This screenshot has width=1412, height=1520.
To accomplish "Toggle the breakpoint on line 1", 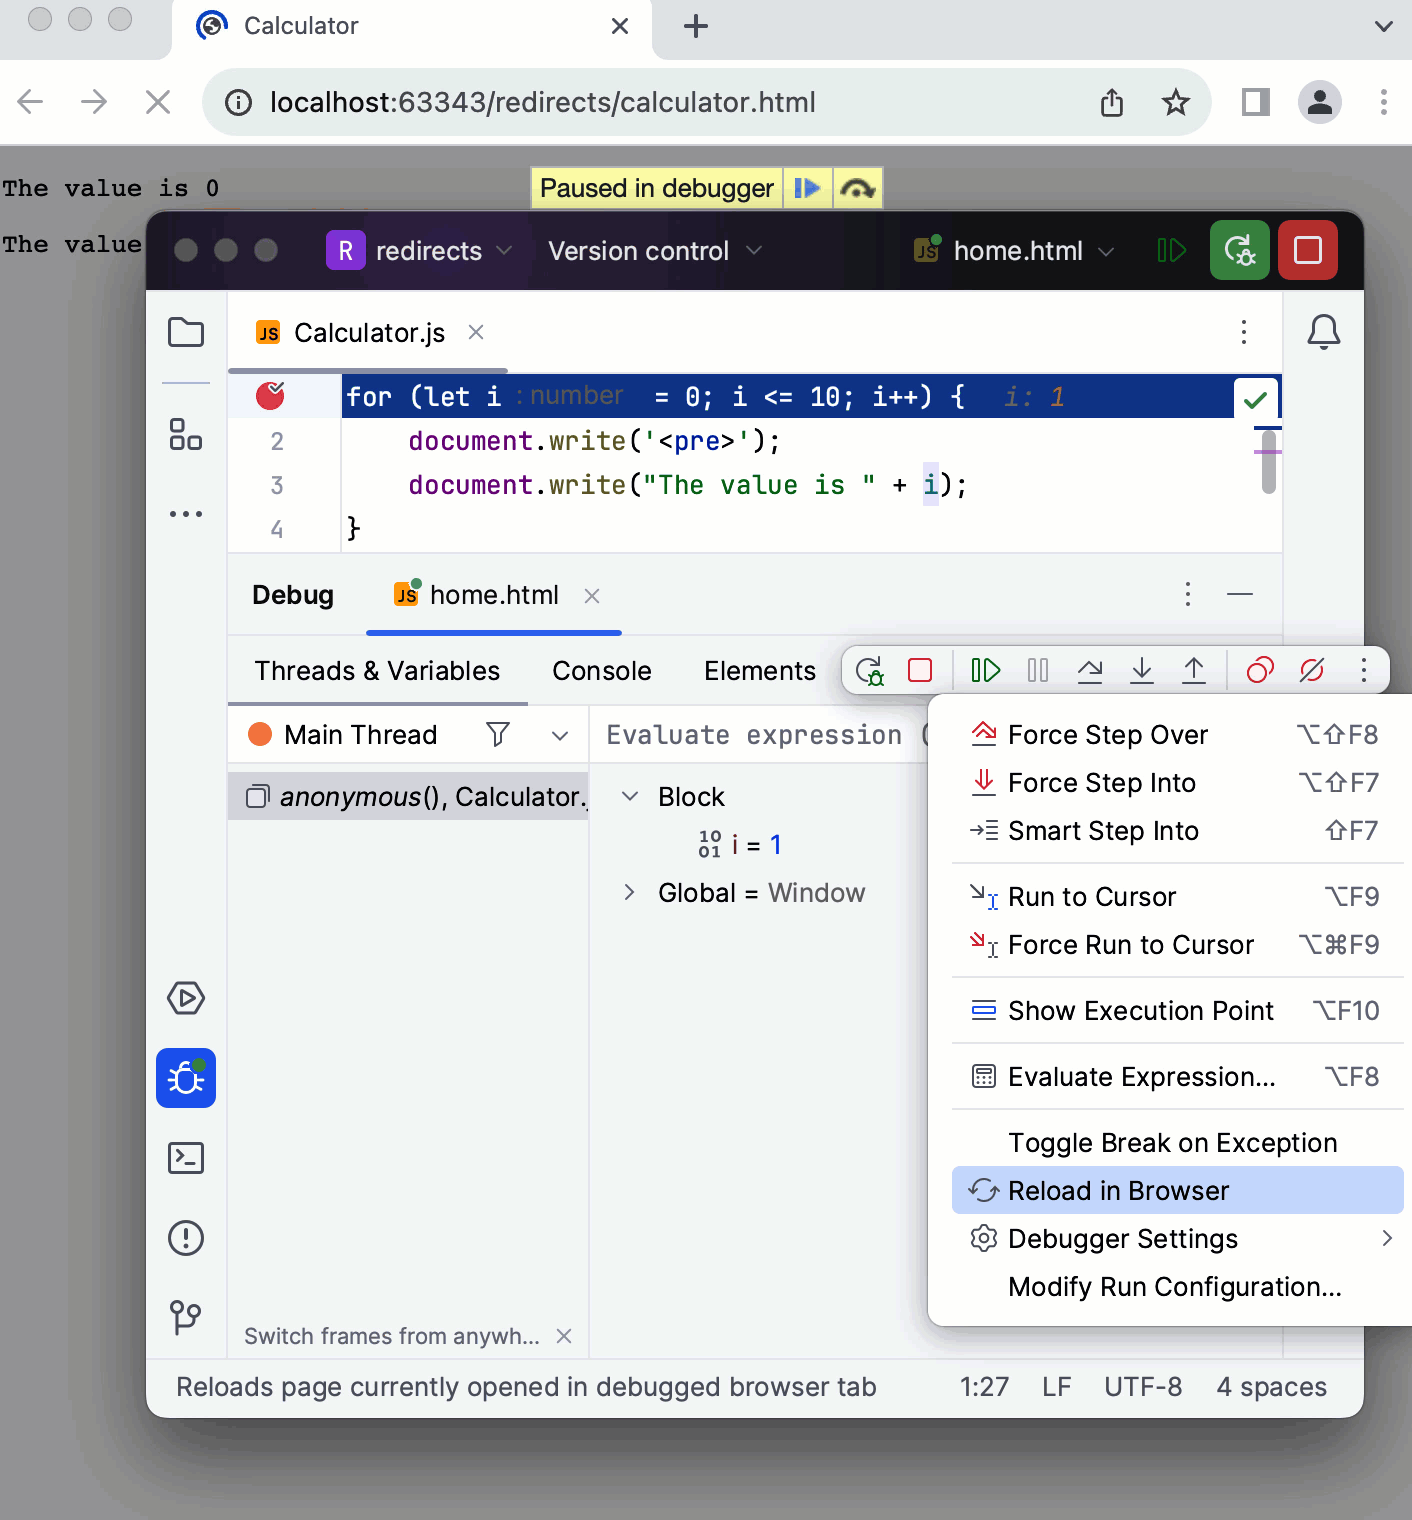I will (x=270, y=396).
